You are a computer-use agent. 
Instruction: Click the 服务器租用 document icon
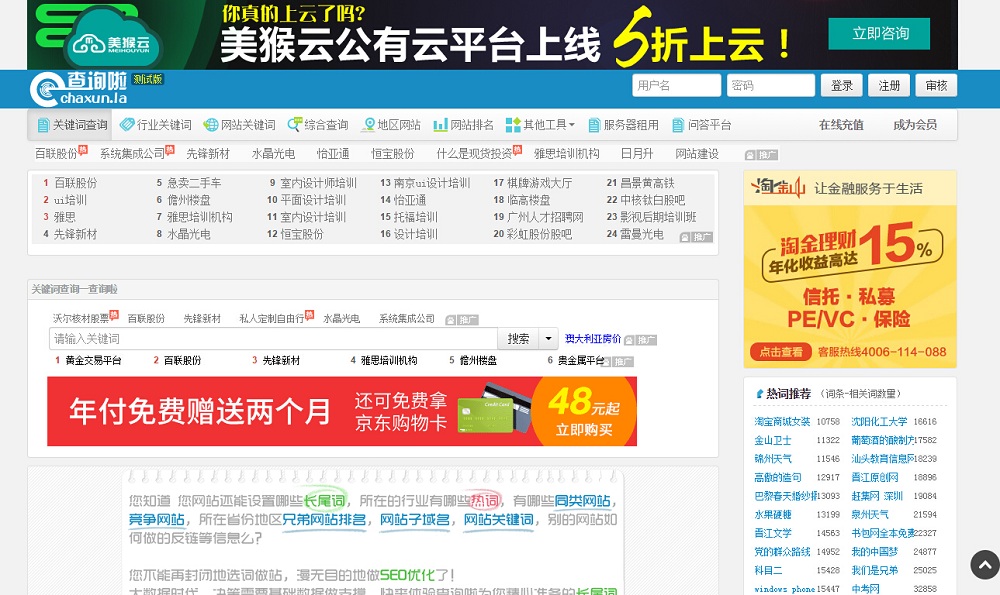point(594,125)
